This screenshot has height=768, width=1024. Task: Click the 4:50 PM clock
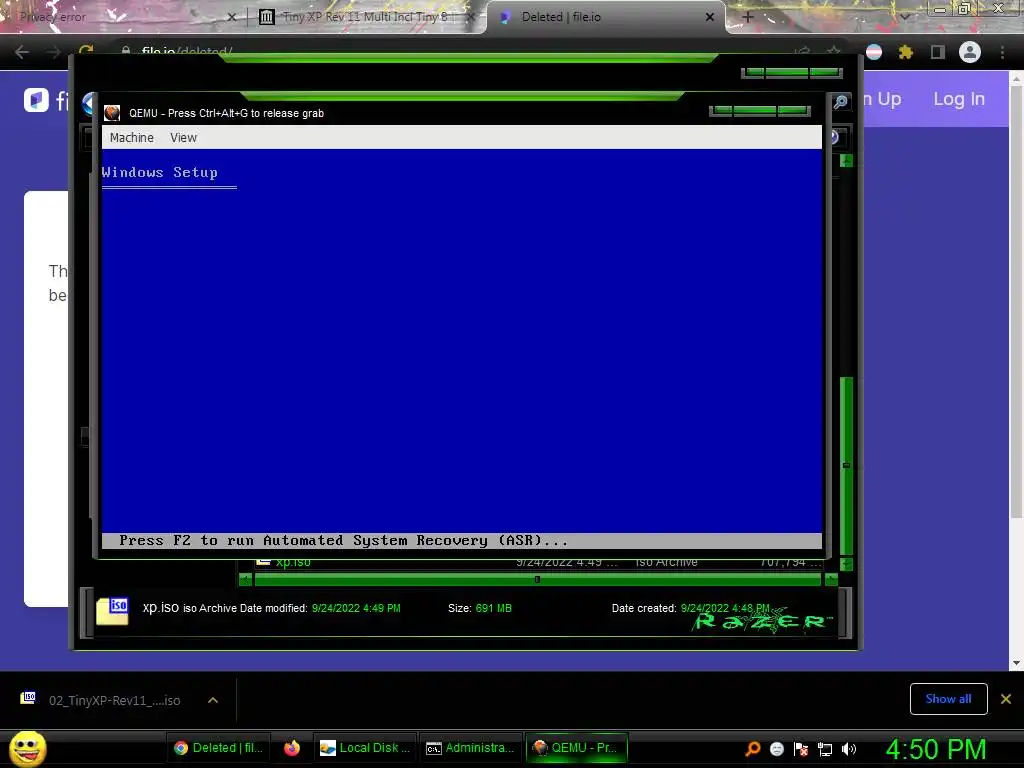[x=936, y=749]
